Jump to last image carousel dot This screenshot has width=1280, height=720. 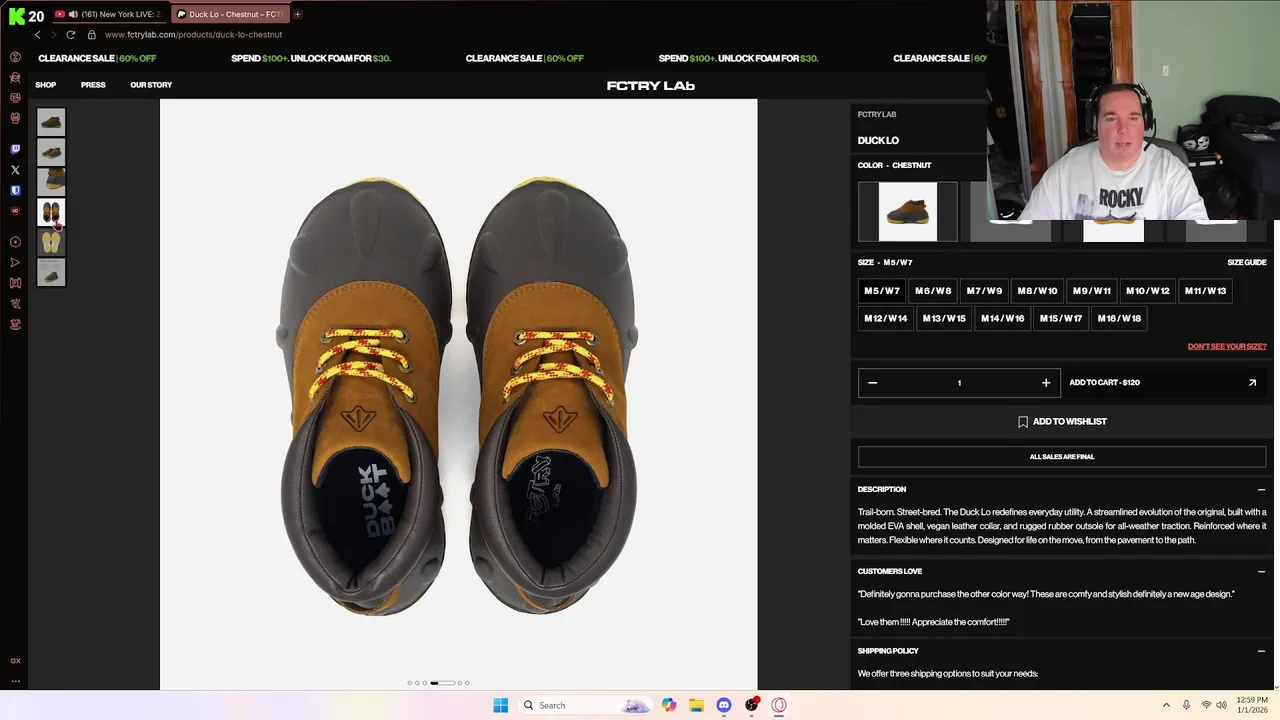click(467, 683)
